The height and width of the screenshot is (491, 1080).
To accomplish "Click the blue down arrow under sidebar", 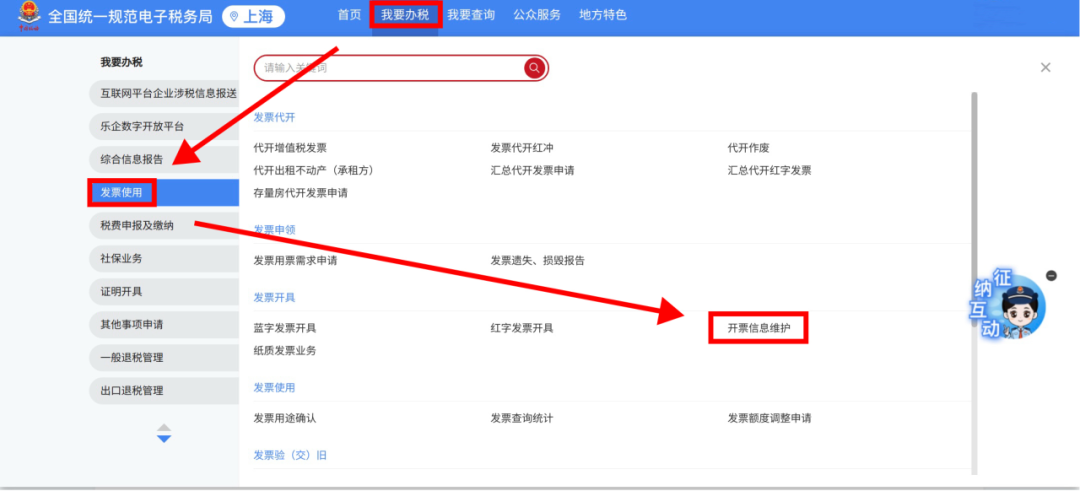I will tap(164, 439).
